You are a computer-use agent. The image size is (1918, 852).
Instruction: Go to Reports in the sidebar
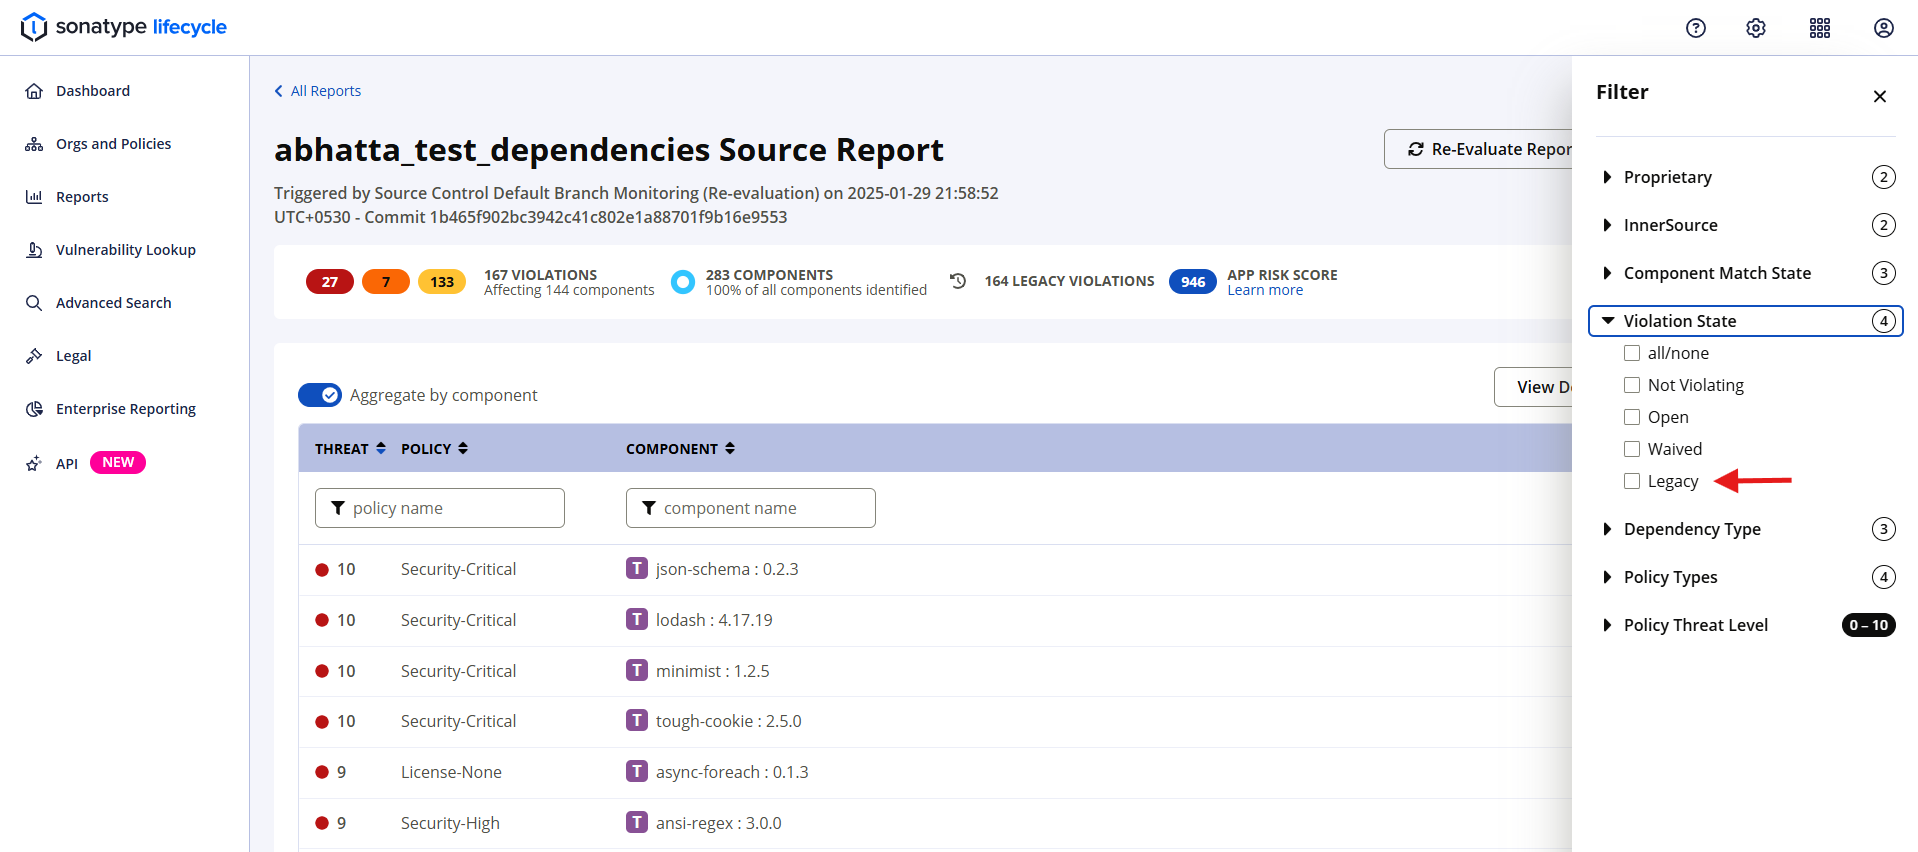(x=82, y=197)
